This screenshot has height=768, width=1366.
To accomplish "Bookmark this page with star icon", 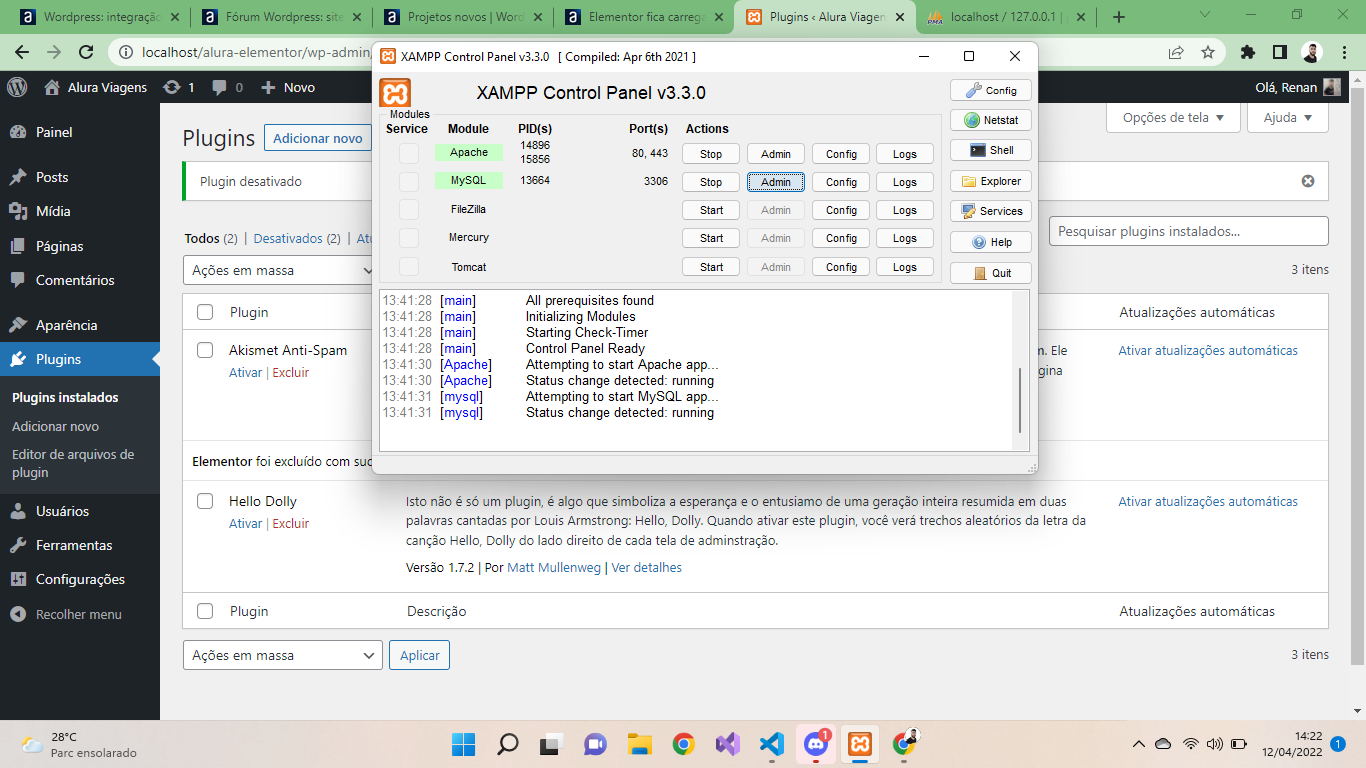I will tap(1208, 52).
